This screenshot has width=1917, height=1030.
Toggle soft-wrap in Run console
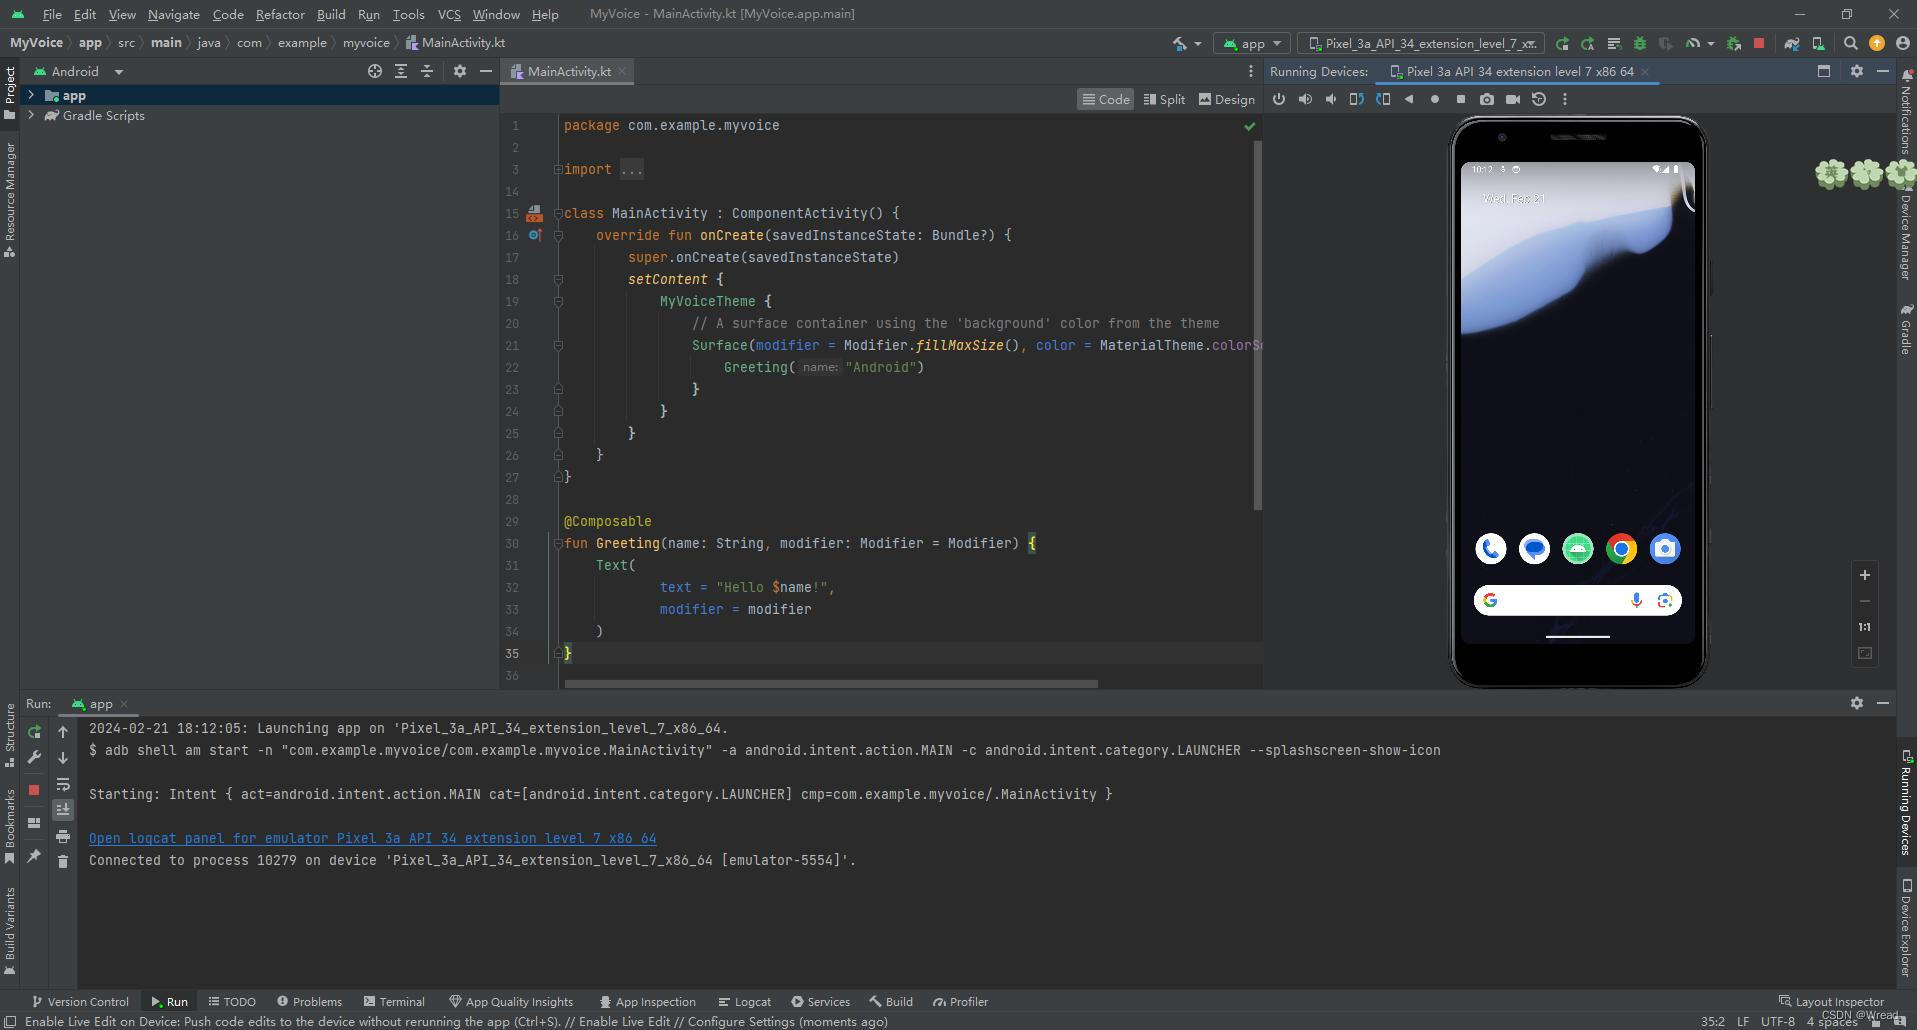click(63, 784)
